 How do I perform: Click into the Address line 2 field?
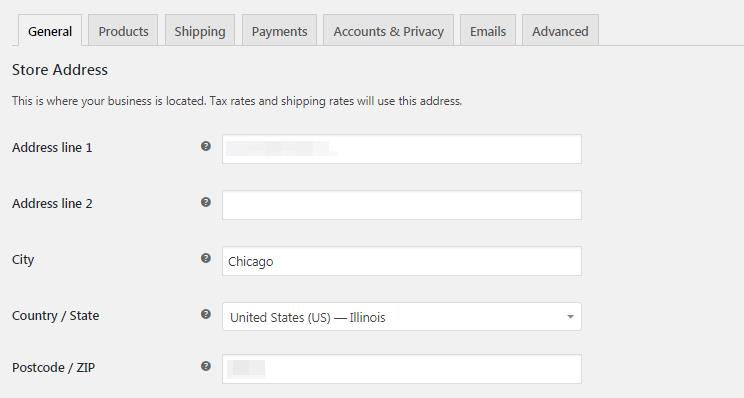point(402,205)
